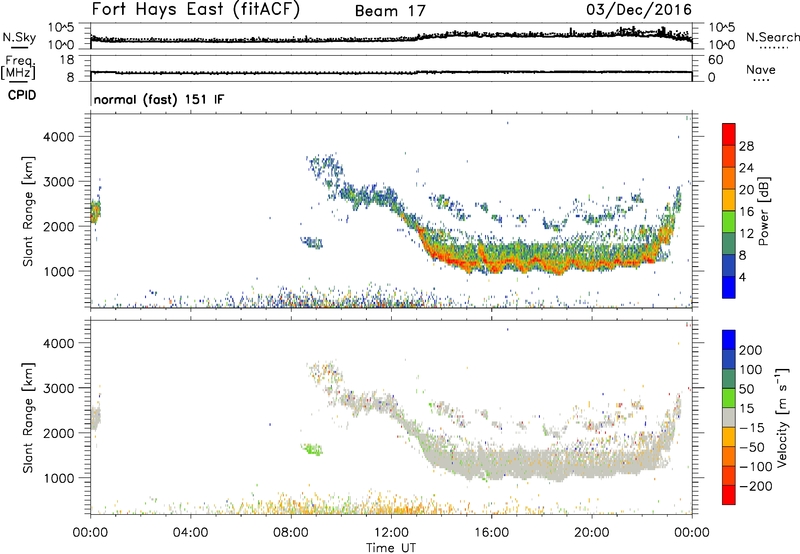The width and height of the screenshot is (800, 554).
Task: Click the power color bar
Action: coord(729,211)
